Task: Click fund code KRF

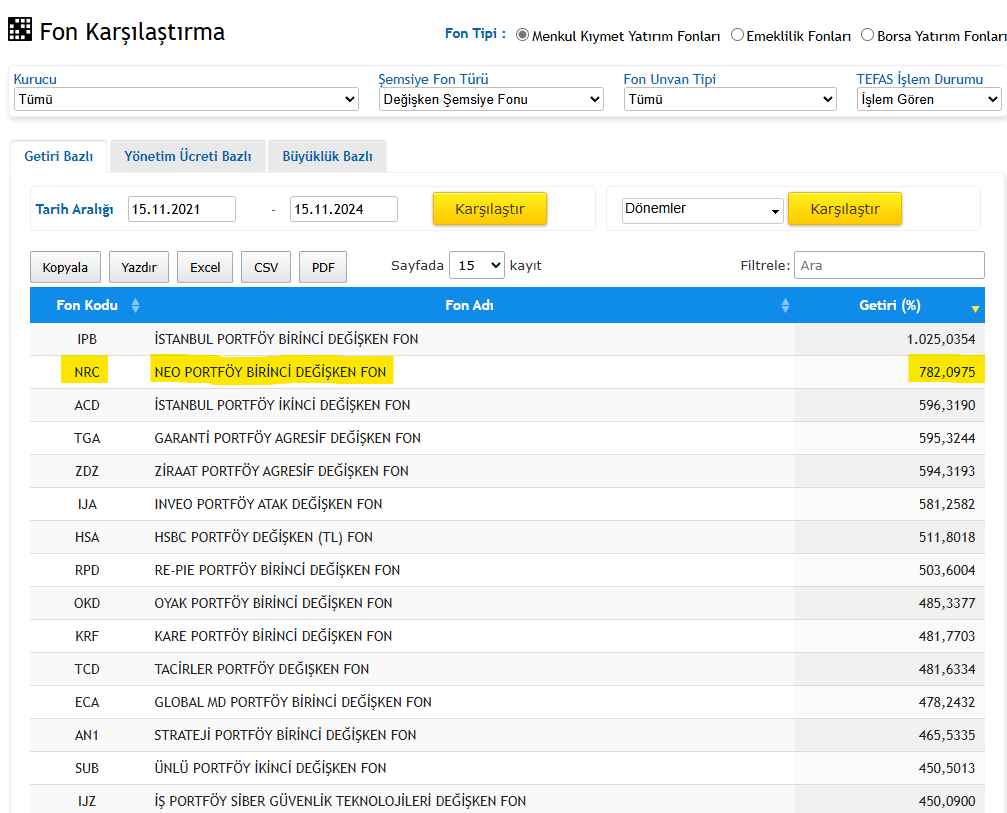Action: [x=87, y=636]
